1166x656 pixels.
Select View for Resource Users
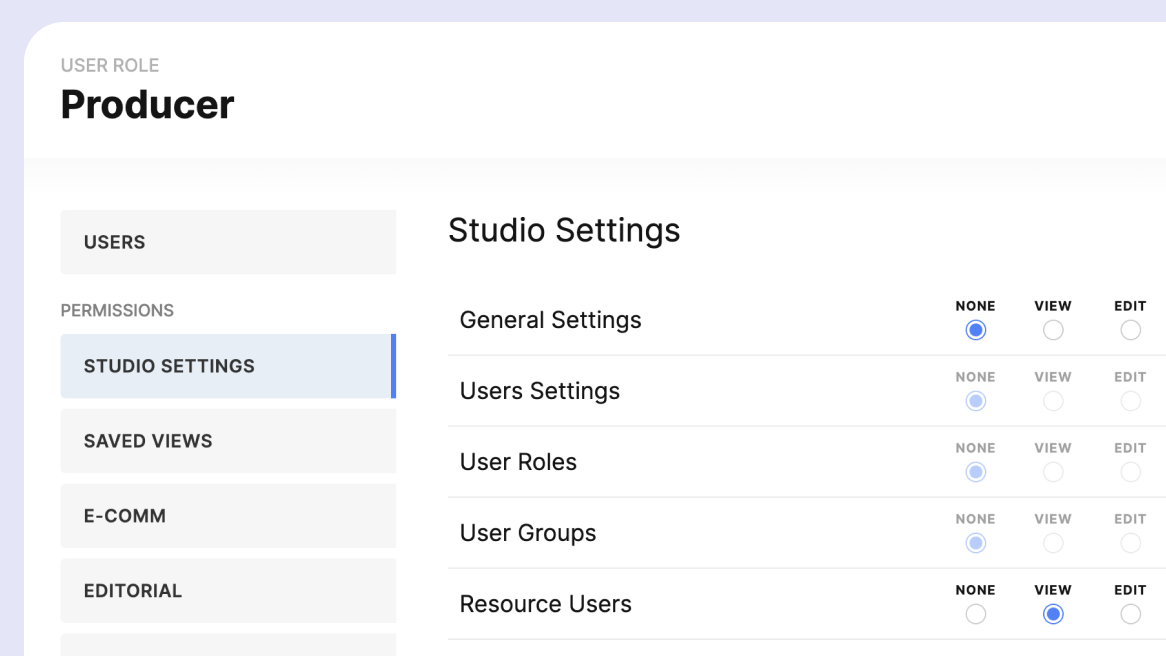[x=1053, y=614]
